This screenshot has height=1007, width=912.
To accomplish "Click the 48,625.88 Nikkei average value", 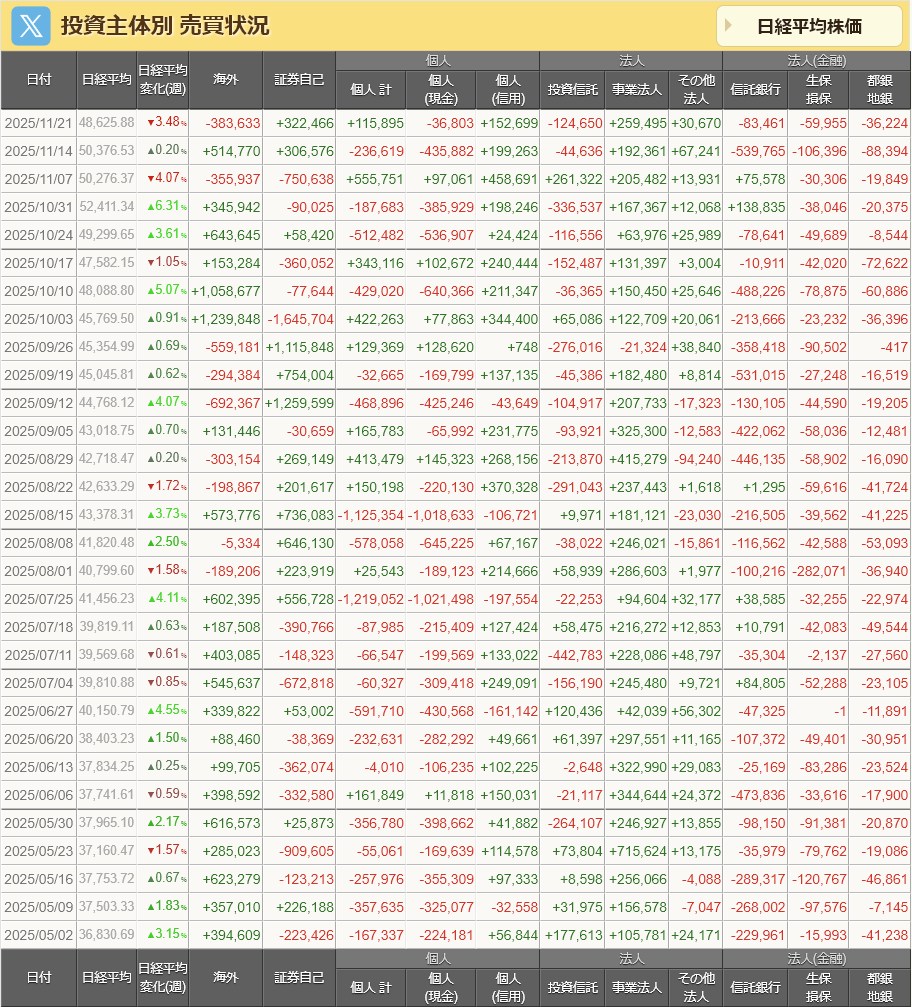I will click(x=107, y=122).
